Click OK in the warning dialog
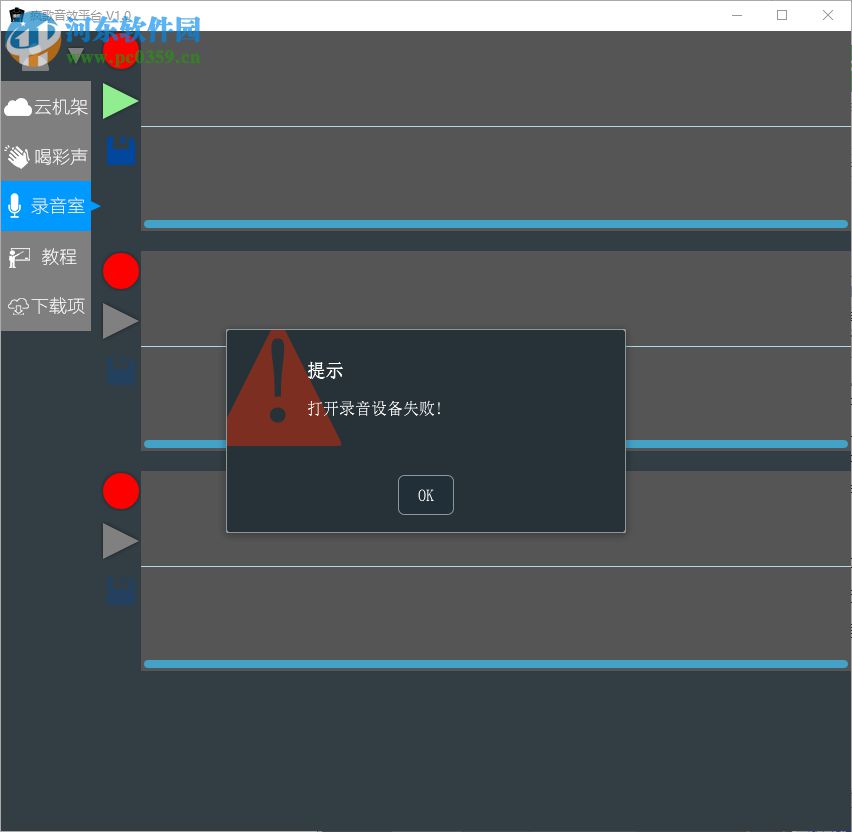This screenshot has height=832, width=852. point(425,495)
